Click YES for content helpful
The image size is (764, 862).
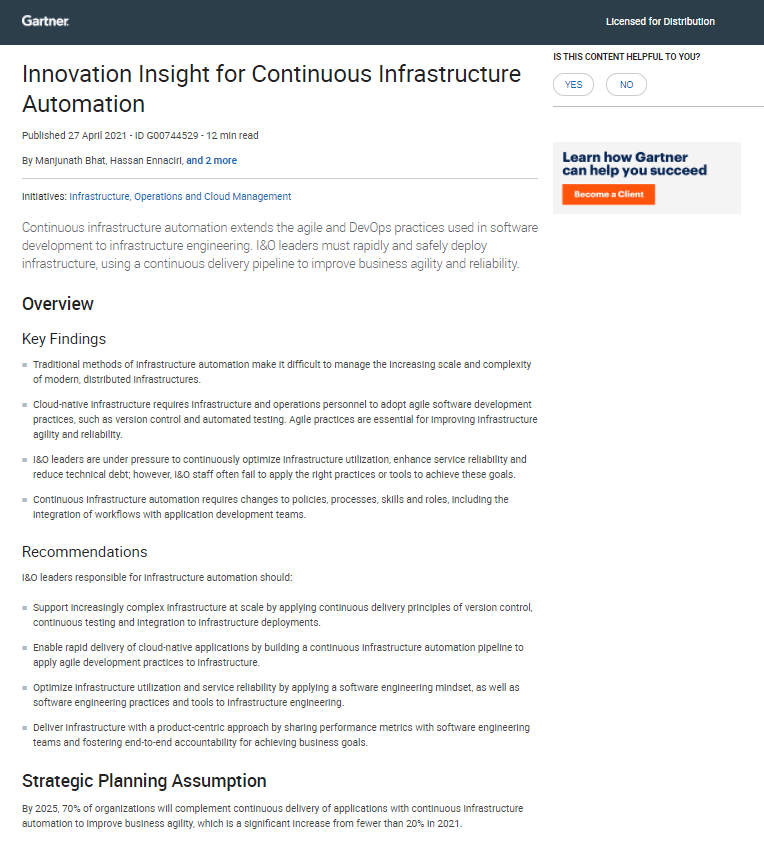tap(573, 85)
